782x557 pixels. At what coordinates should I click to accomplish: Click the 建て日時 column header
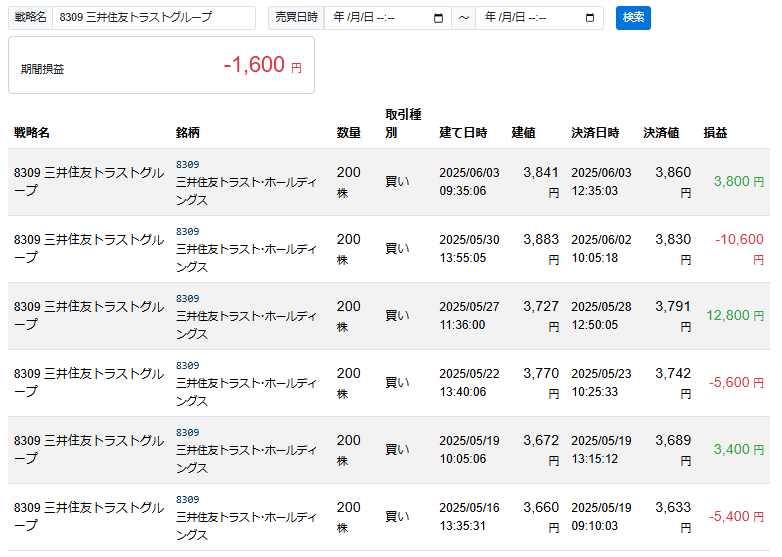(x=463, y=133)
